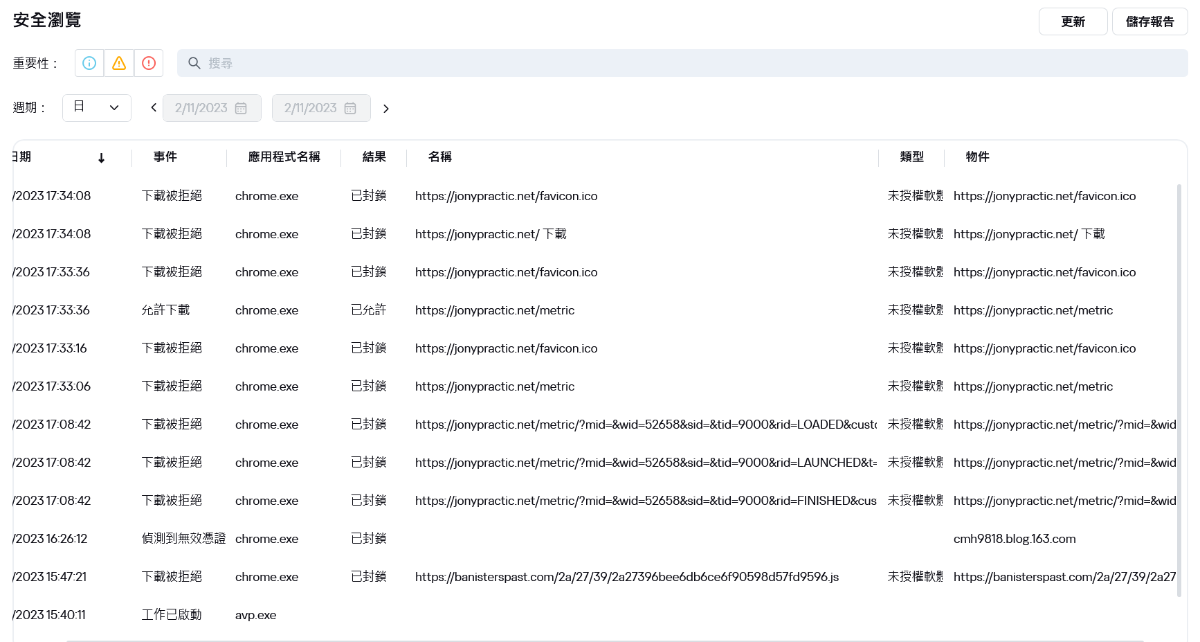Sort by the 應用程式名稱 column header
Screen dimensions: 1200x642
284,157
